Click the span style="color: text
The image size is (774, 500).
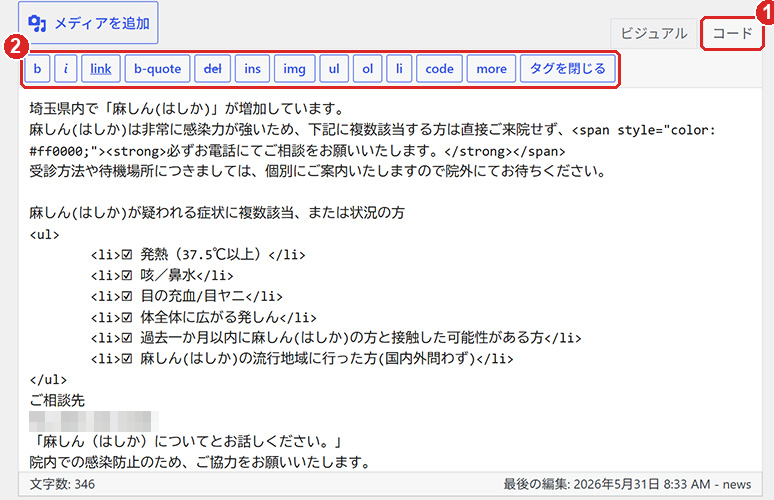point(644,130)
